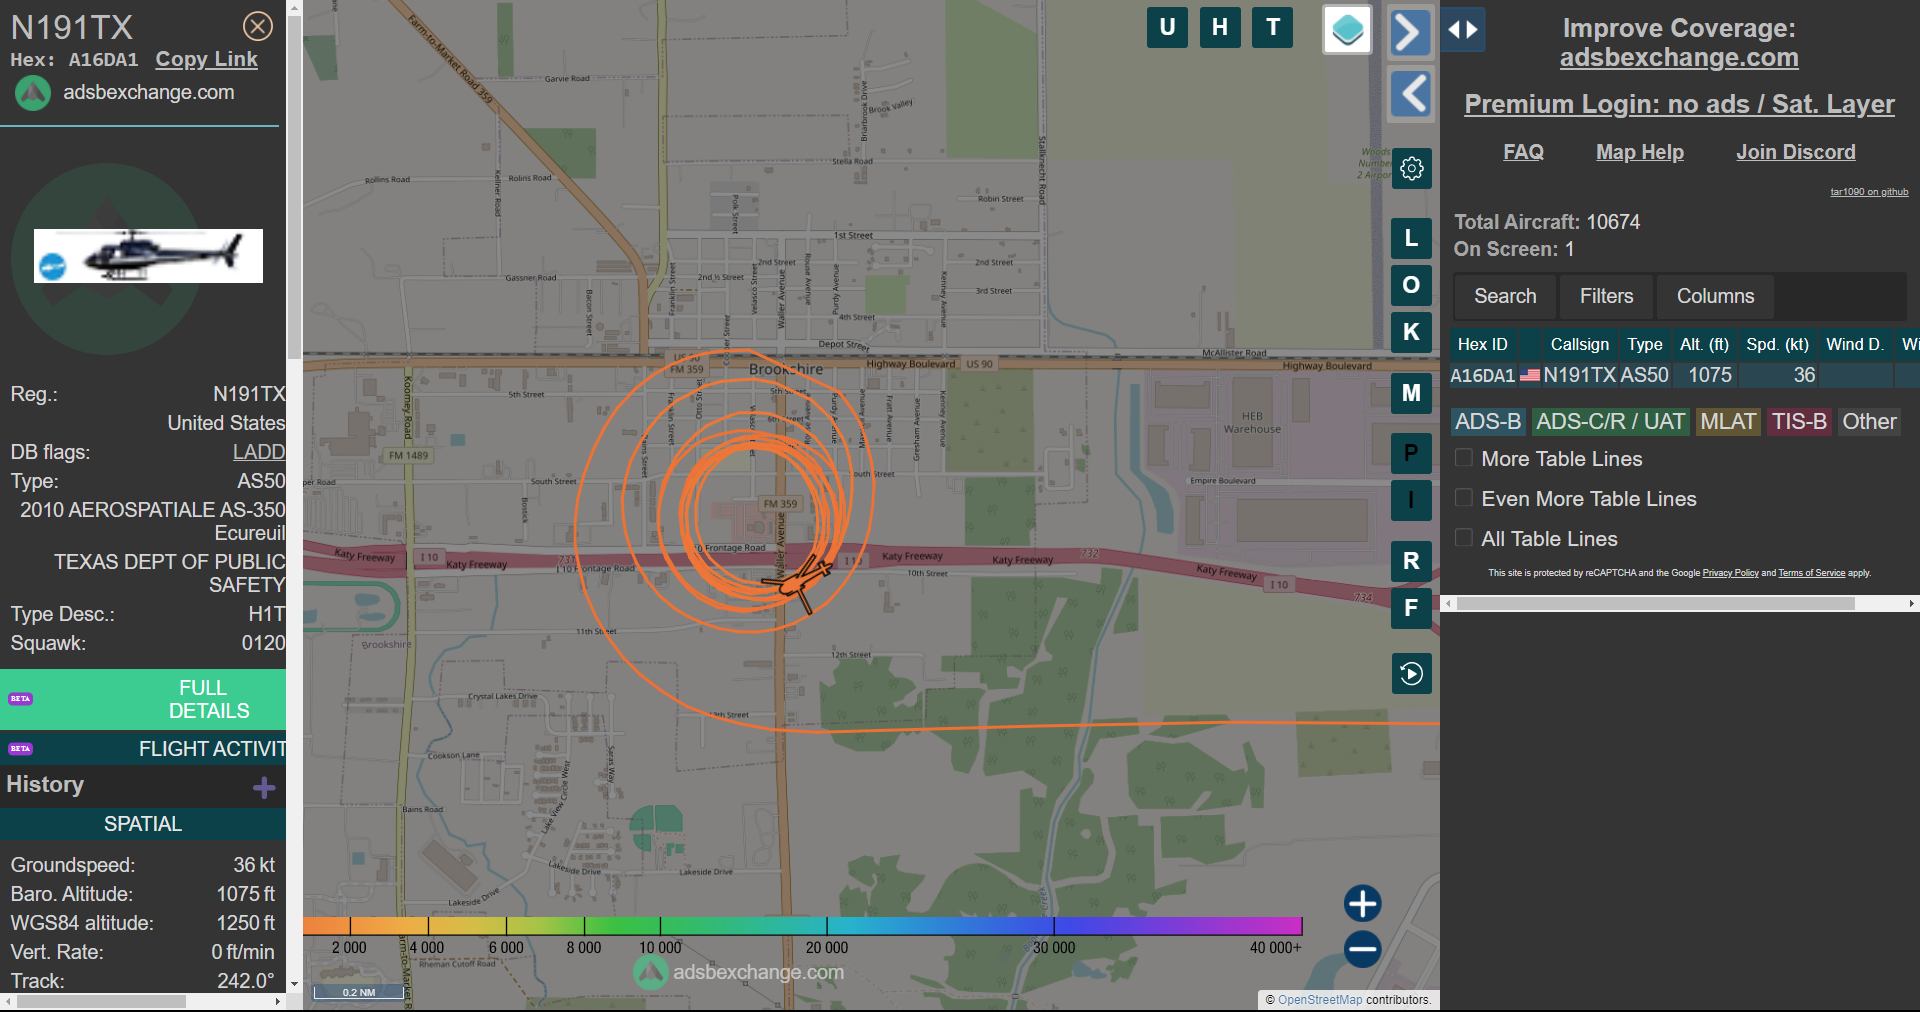Click the left chevron sidebar arrow

(1411, 94)
